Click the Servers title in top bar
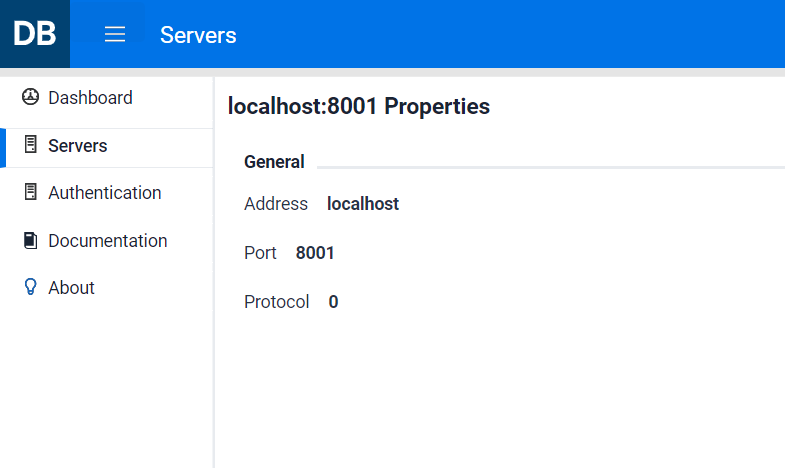 point(198,35)
